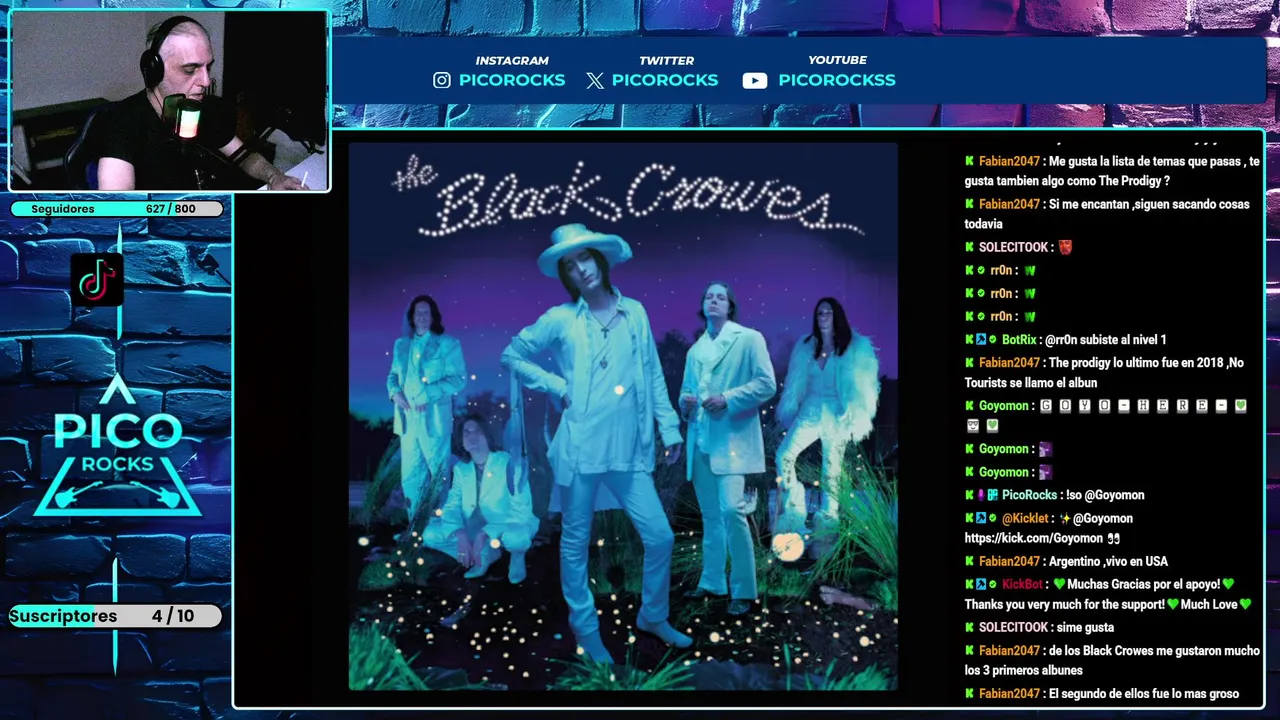Open the TikTok icon on sidebar
1280x720 pixels.
click(97, 280)
